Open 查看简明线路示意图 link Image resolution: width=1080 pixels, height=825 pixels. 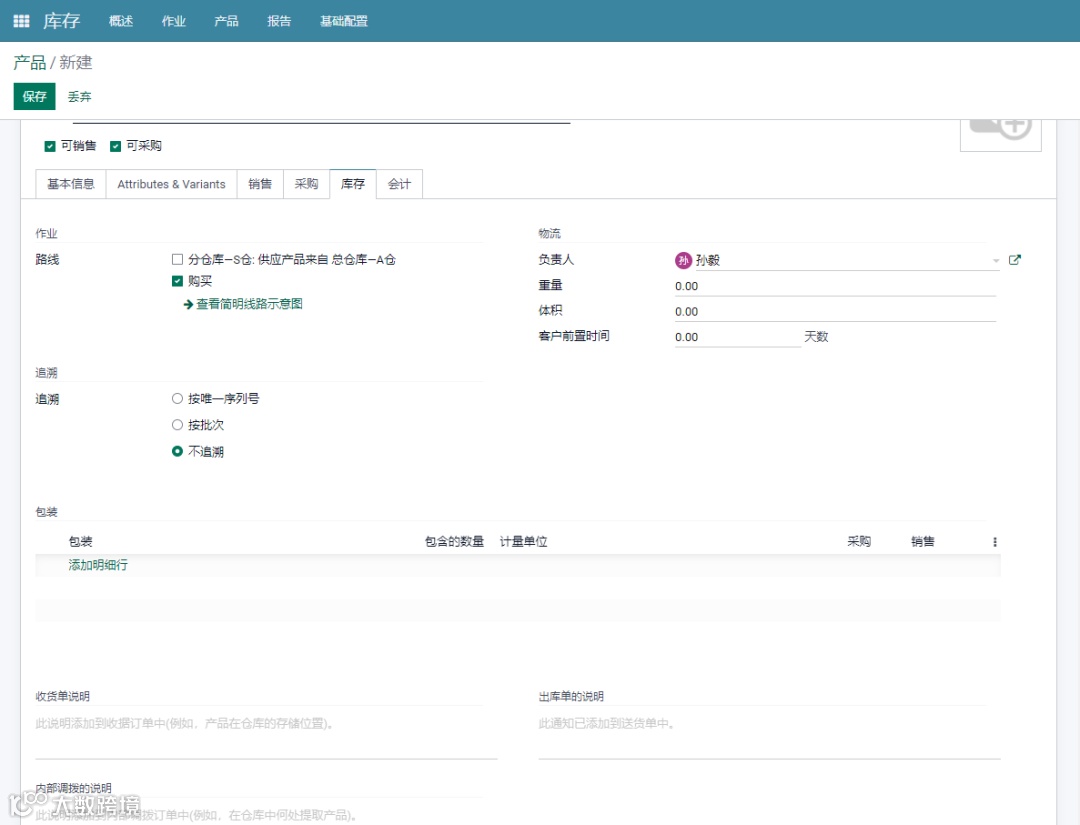coord(249,304)
